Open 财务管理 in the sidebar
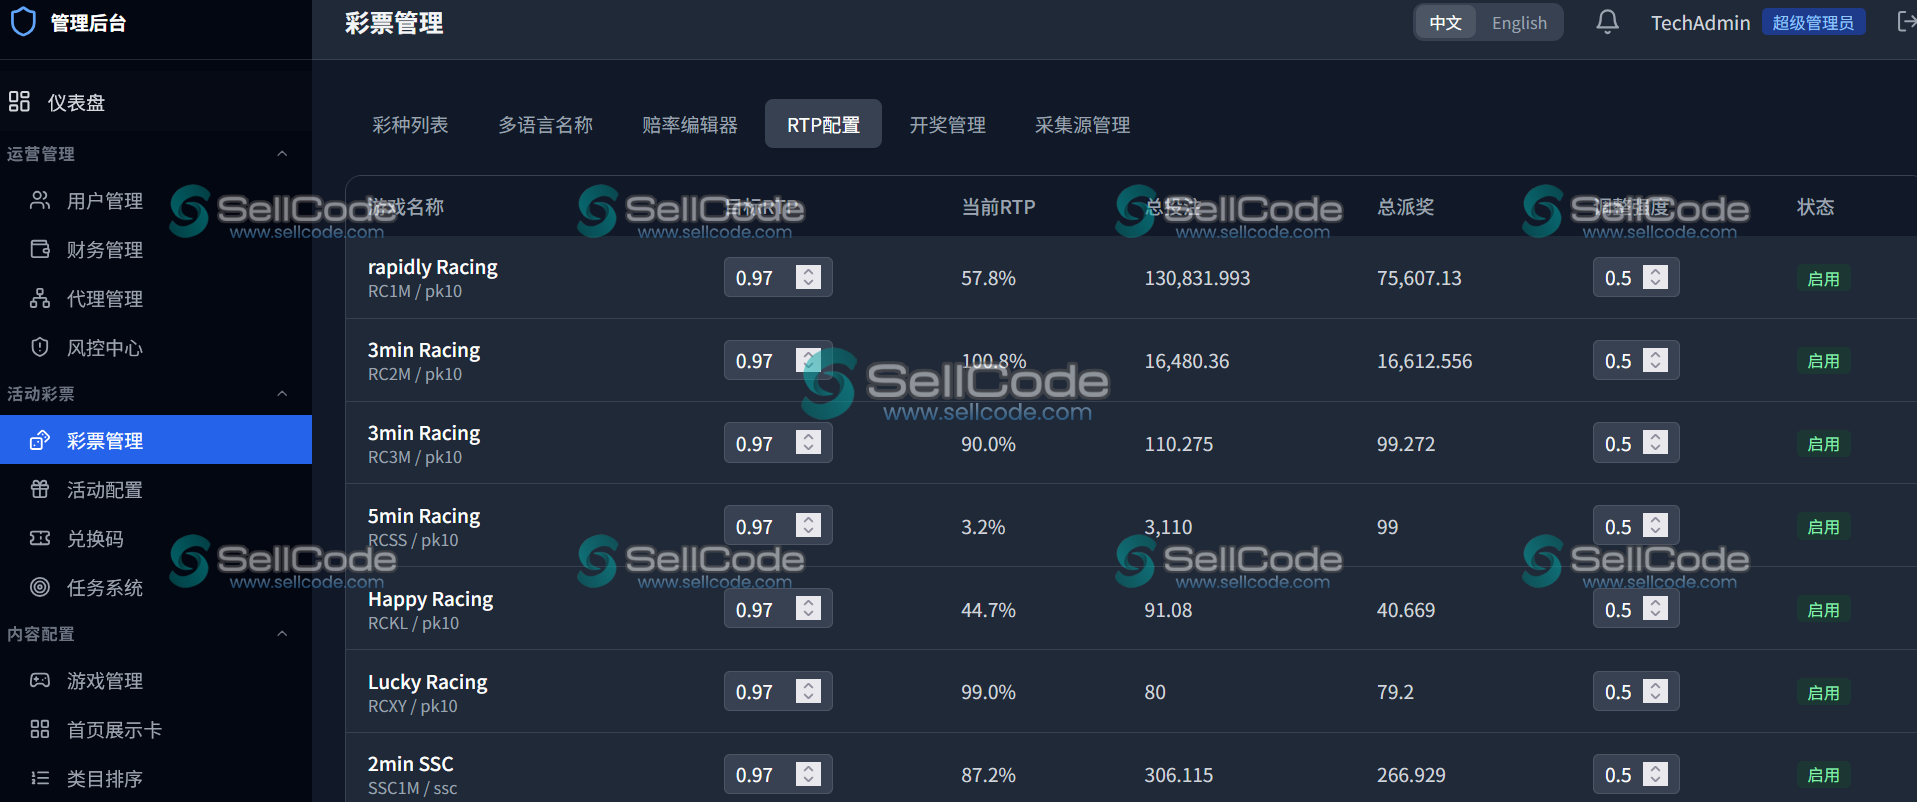This screenshot has width=1917, height=802. coord(156,250)
